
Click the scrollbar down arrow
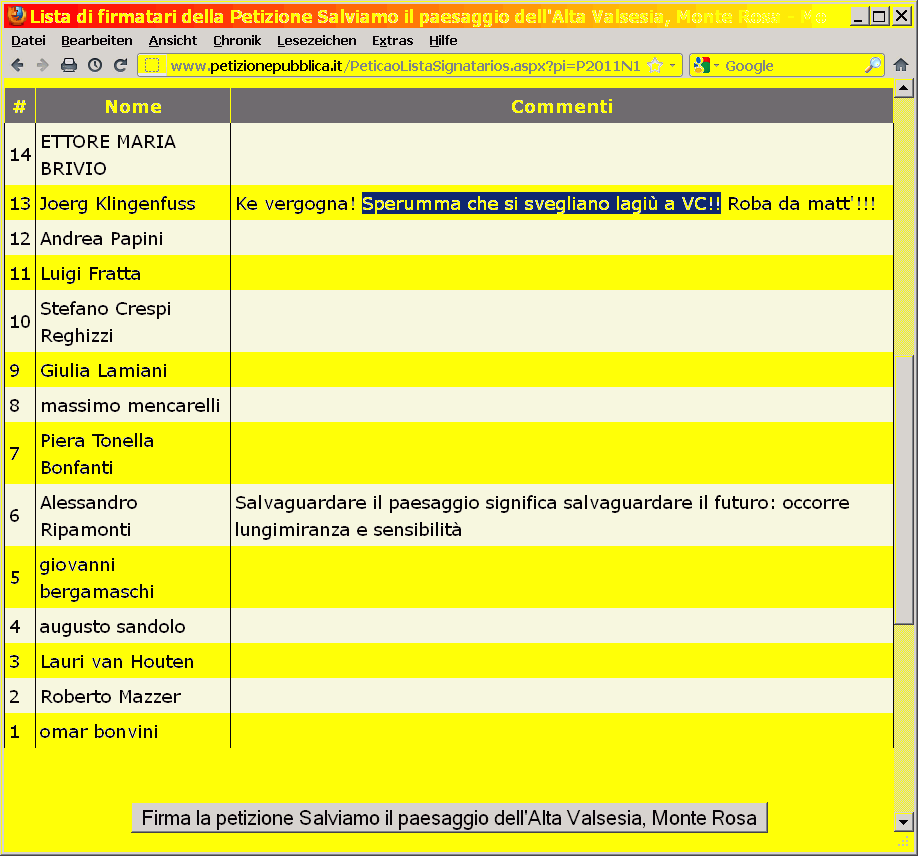(904, 822)
